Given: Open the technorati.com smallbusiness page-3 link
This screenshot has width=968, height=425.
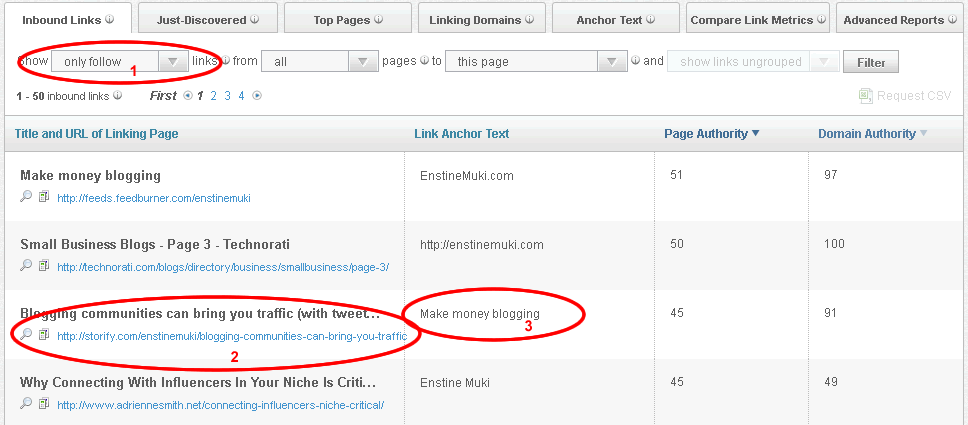Looking at the screenshot, I should [223, 267].
